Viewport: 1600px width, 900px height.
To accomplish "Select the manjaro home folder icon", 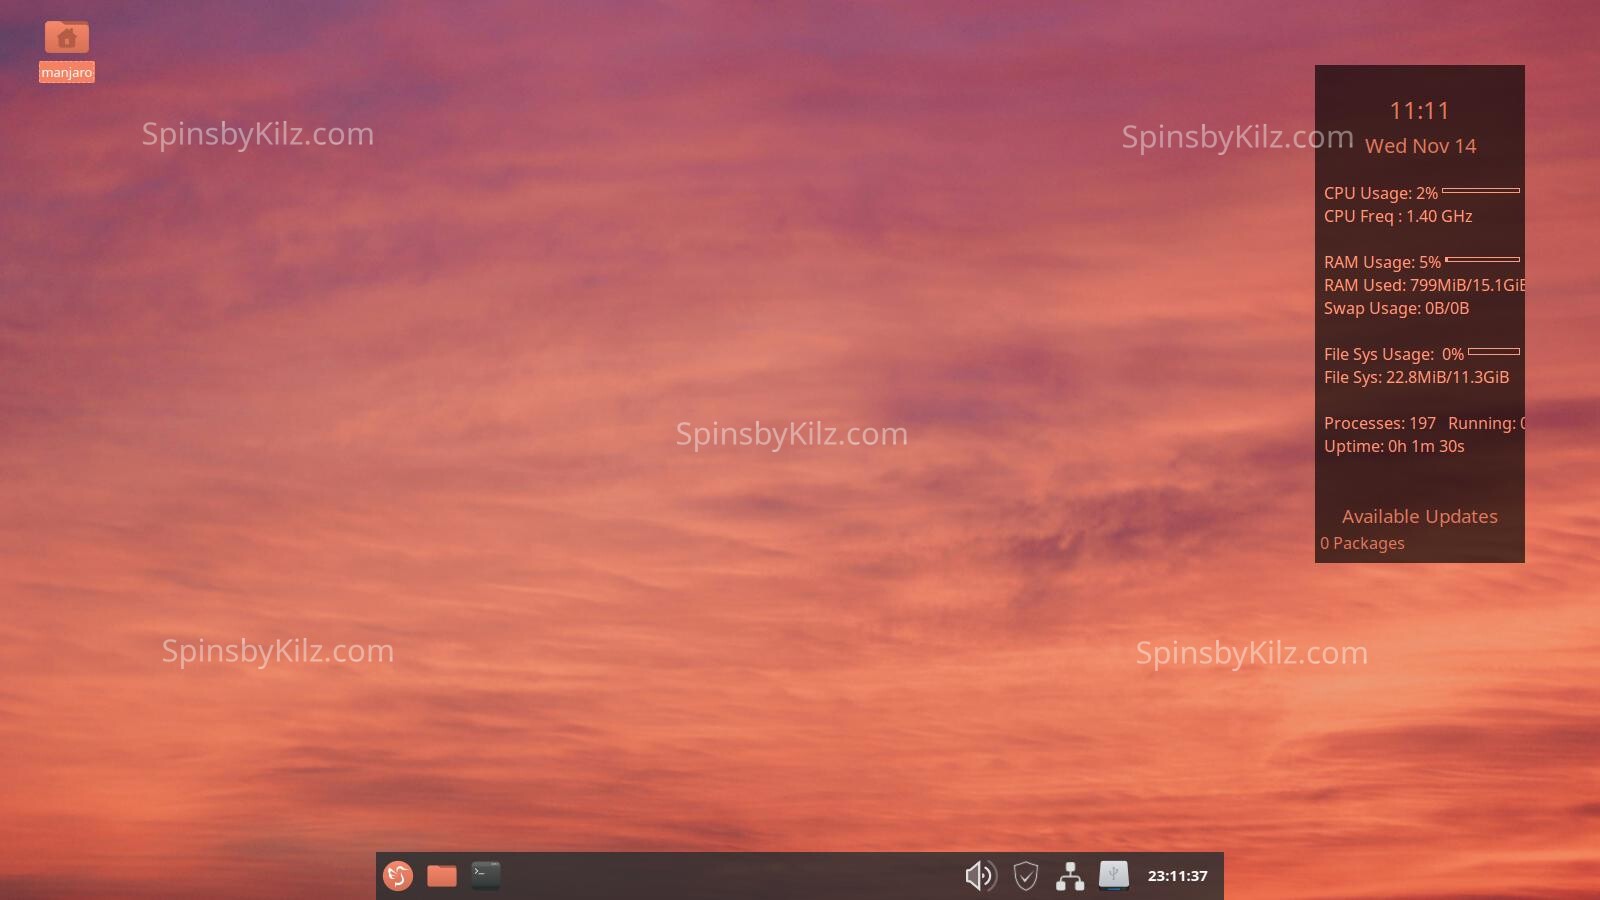I will click(67, 38).
